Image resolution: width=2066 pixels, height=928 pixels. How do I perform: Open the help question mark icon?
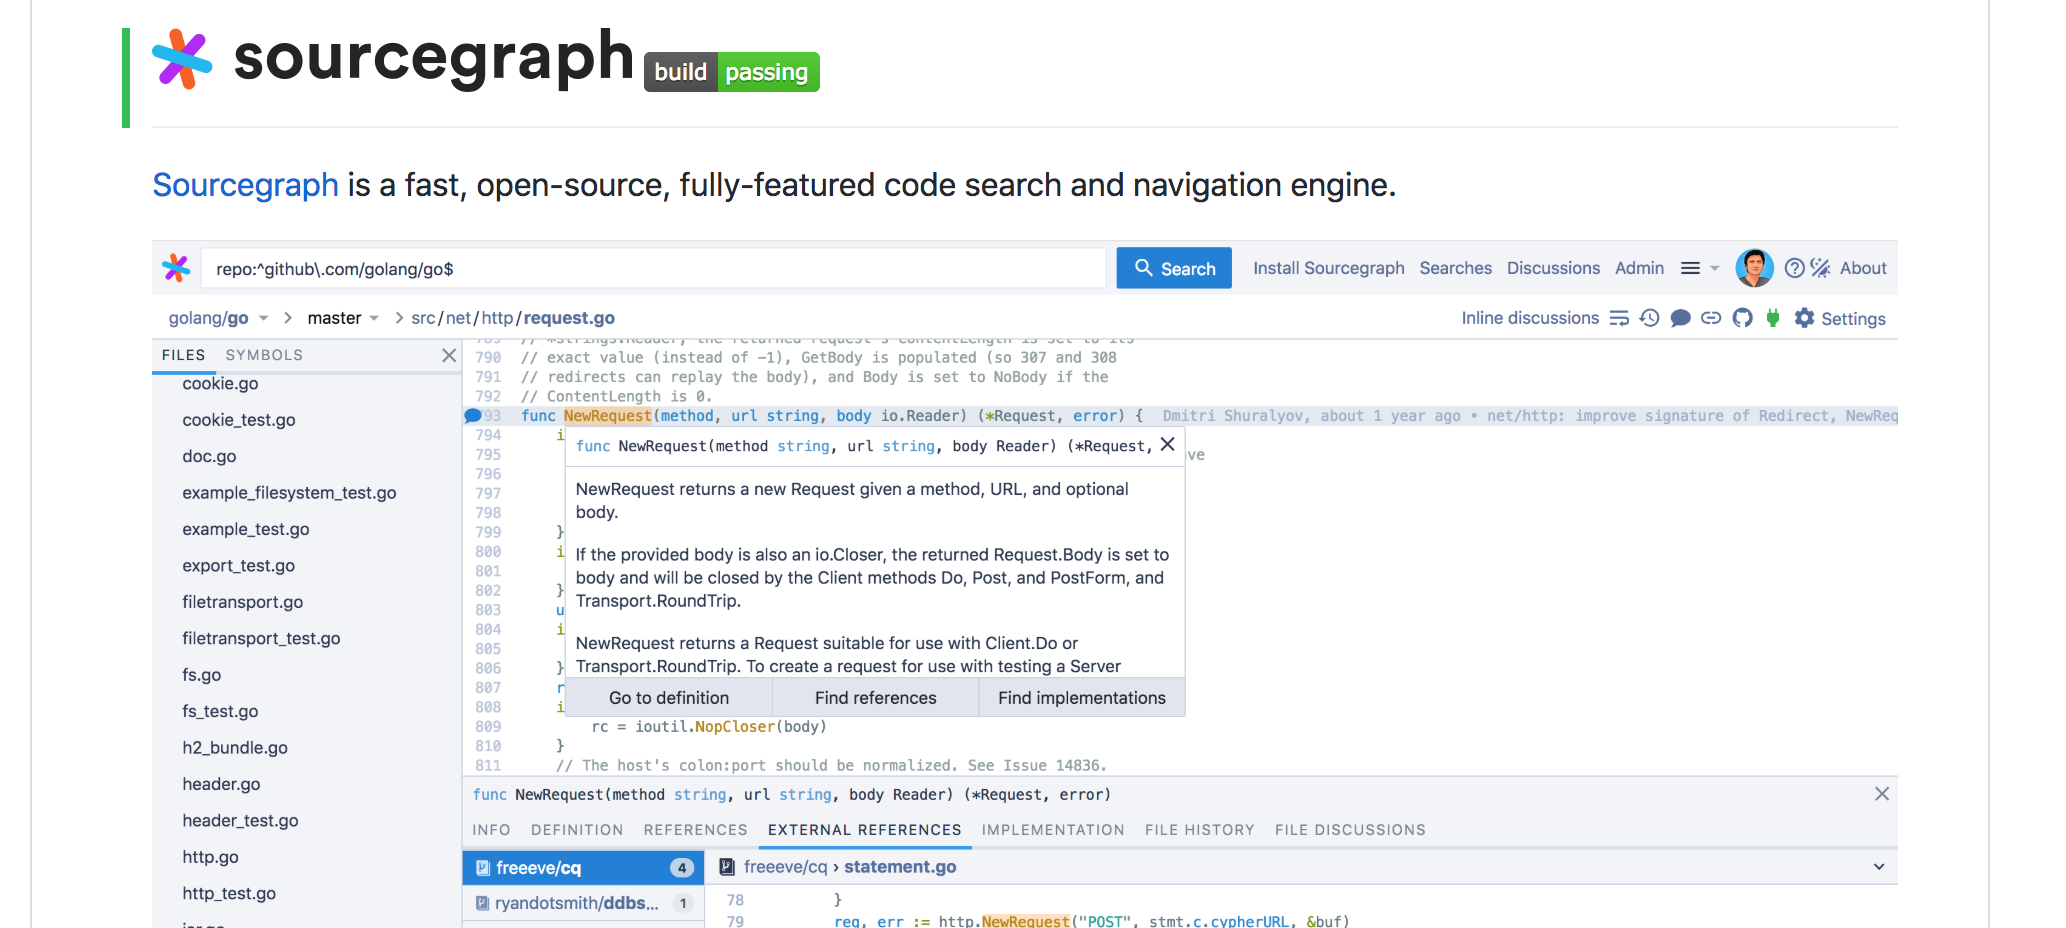coord(1794,268)
